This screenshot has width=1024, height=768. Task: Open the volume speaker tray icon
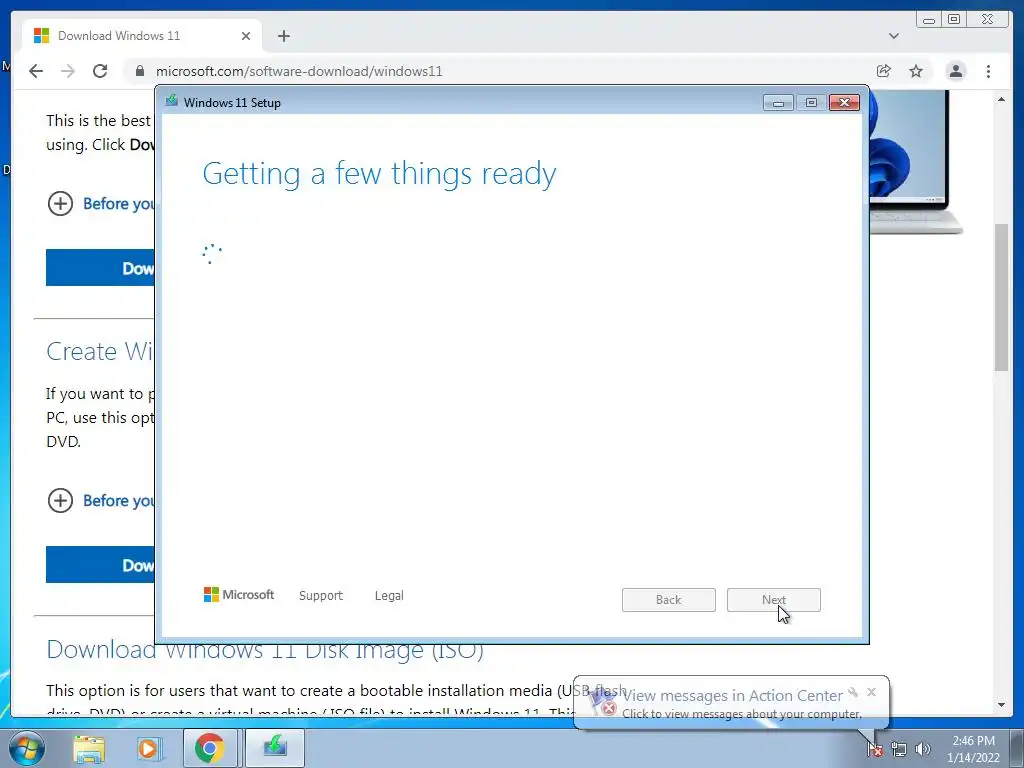click(x=923, y=749)
